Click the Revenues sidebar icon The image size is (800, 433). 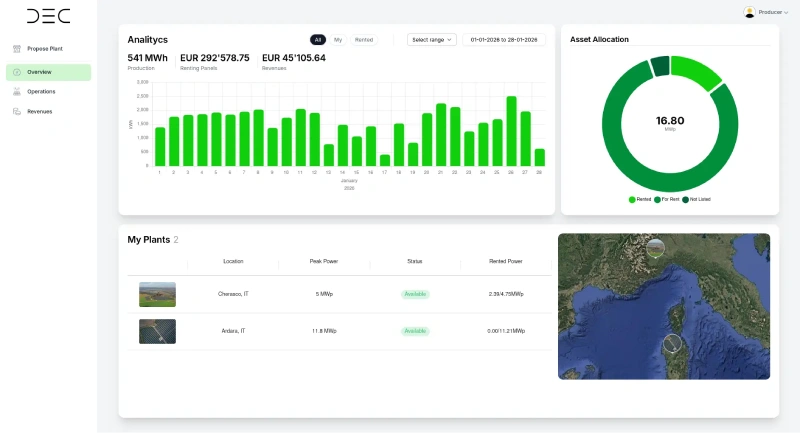pos(17,112)
